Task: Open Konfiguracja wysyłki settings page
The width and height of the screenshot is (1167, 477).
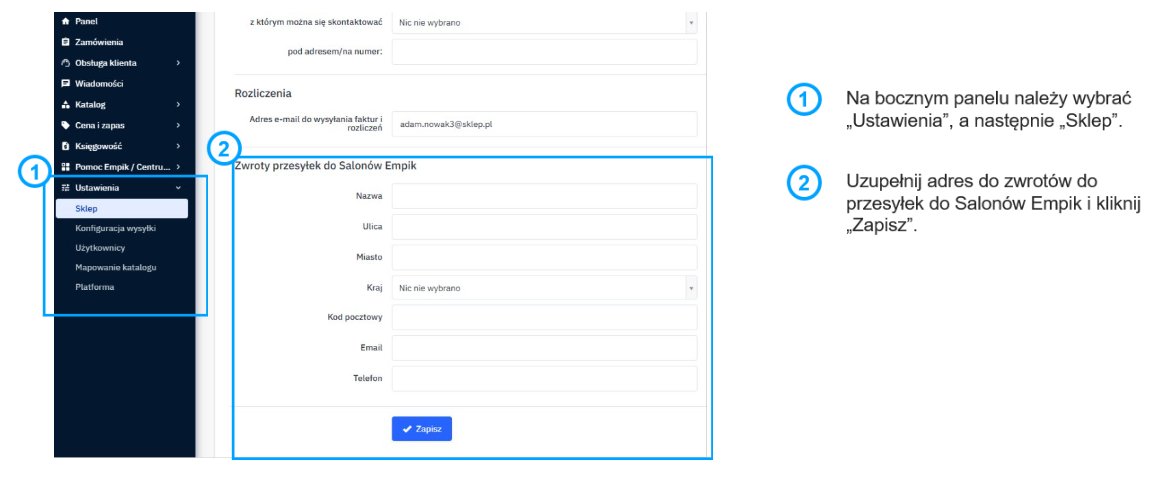Action: 115,228
